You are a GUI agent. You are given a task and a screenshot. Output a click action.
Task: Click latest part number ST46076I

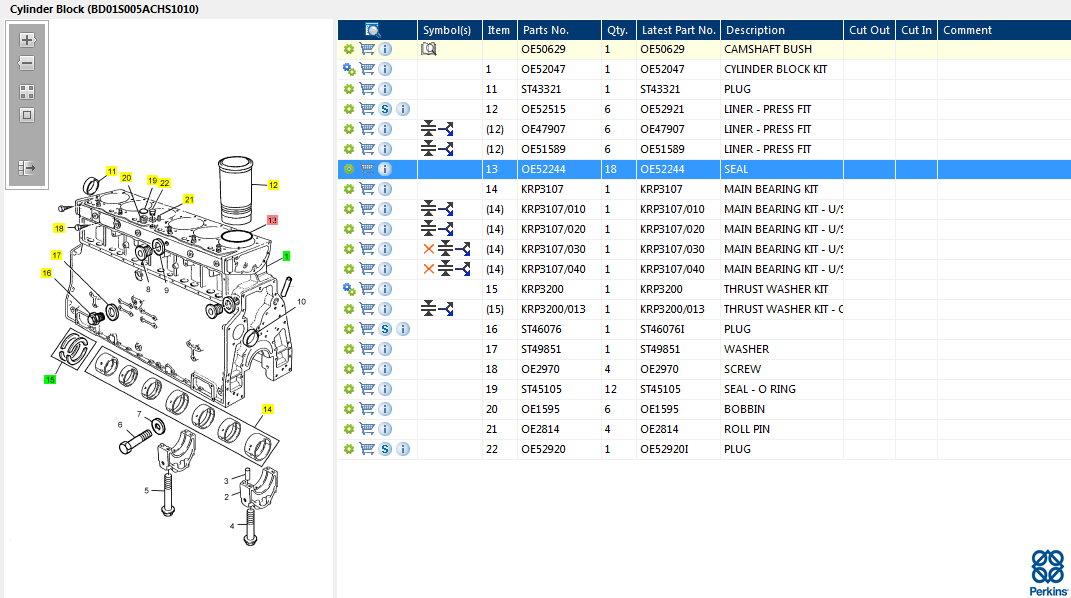[x=662, y=329]
